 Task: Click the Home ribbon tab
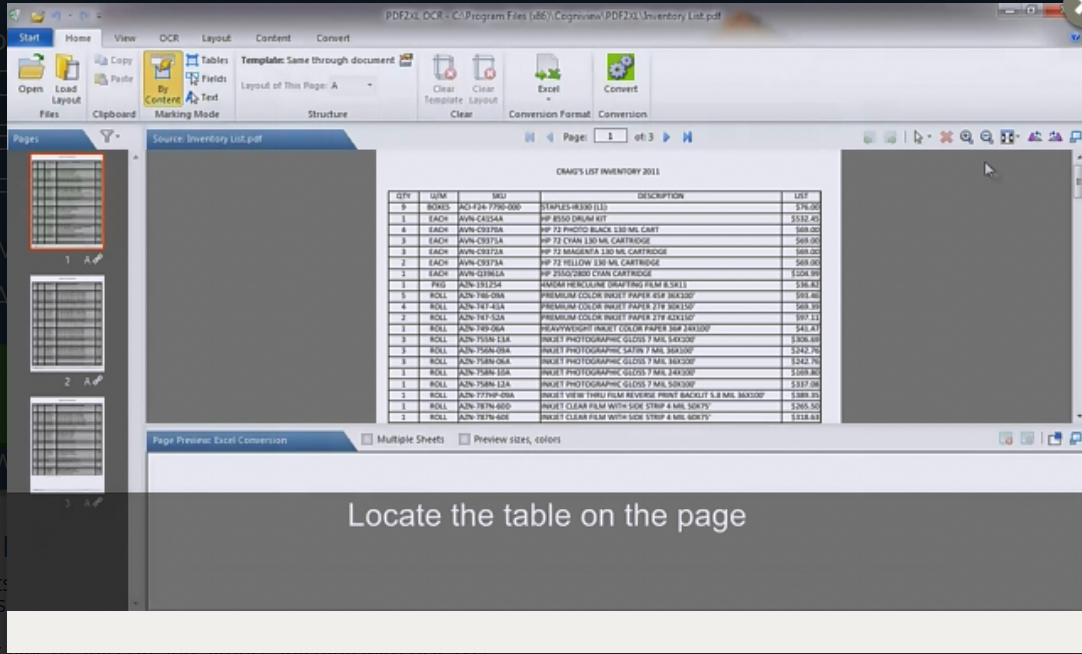coord(78,38)
